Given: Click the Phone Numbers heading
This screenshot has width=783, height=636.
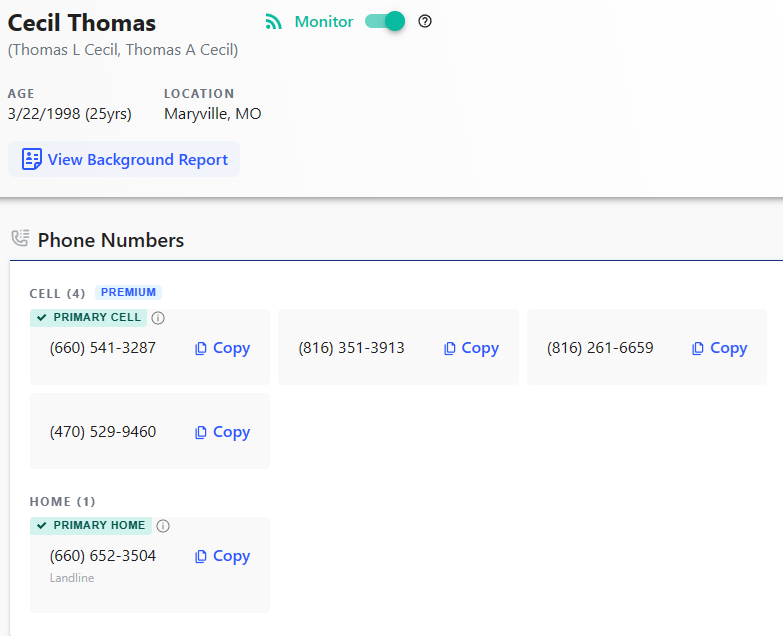Looking at the screenshot, I should [x=111, y=240].
